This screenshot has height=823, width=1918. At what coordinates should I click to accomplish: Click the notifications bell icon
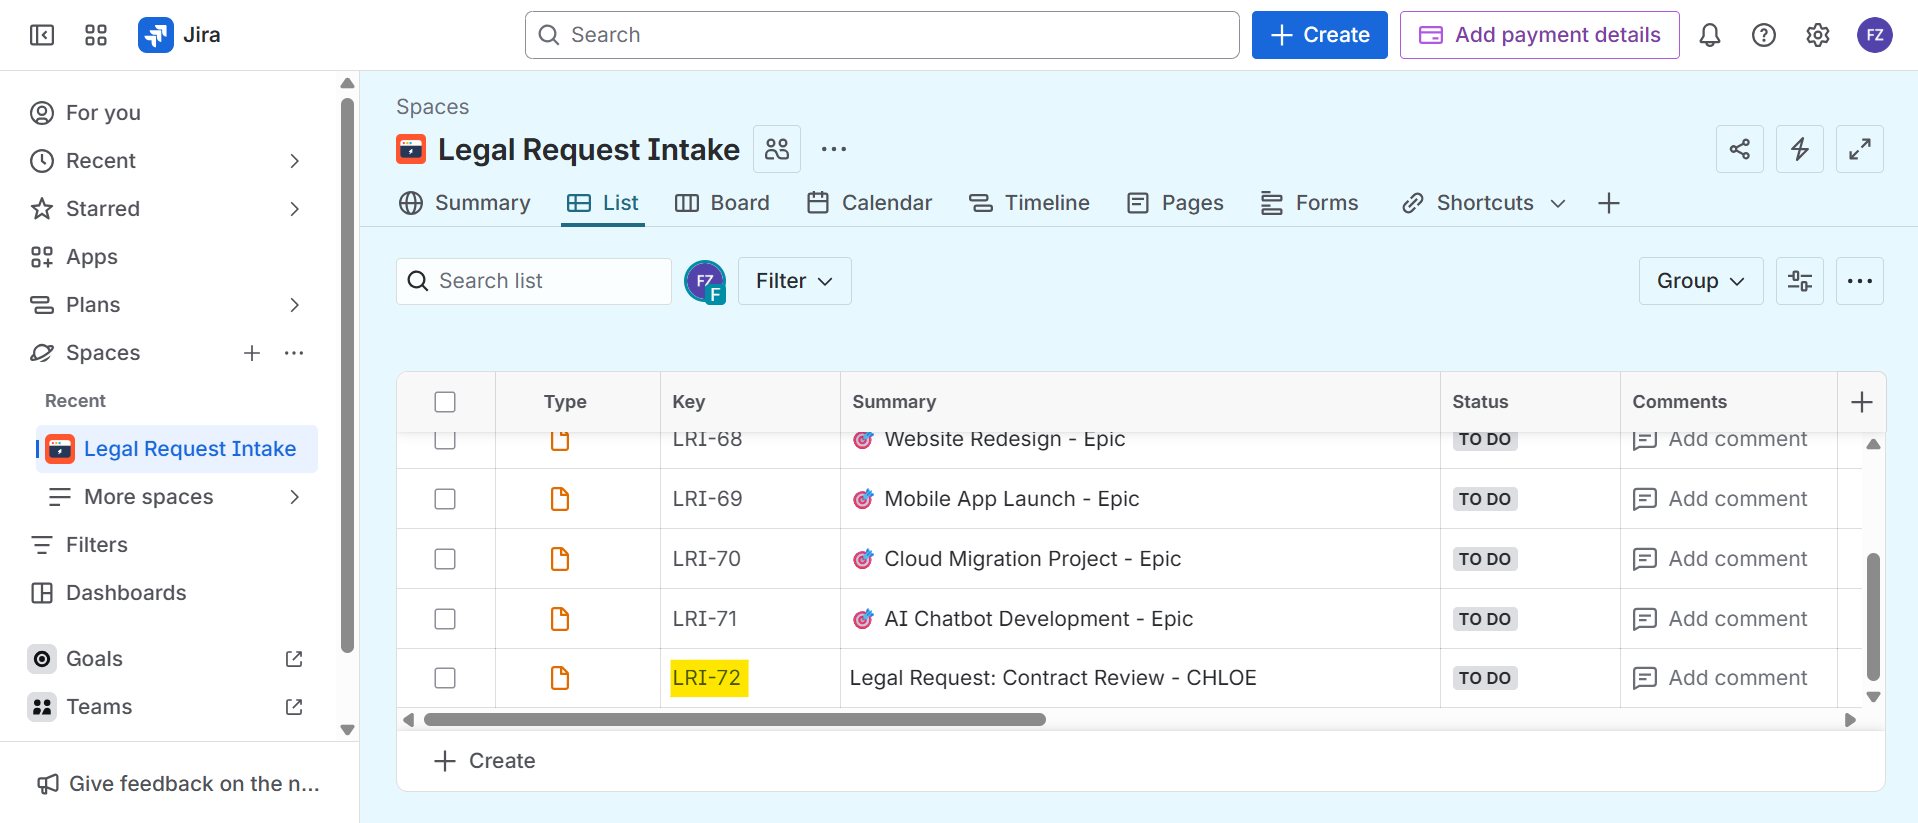click(1709, 35)
